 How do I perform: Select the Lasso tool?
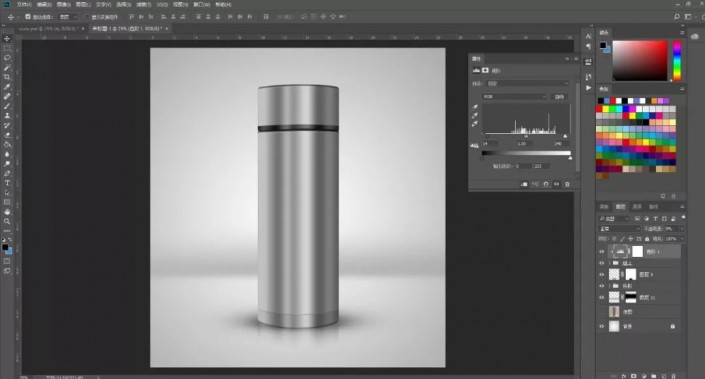7,58
